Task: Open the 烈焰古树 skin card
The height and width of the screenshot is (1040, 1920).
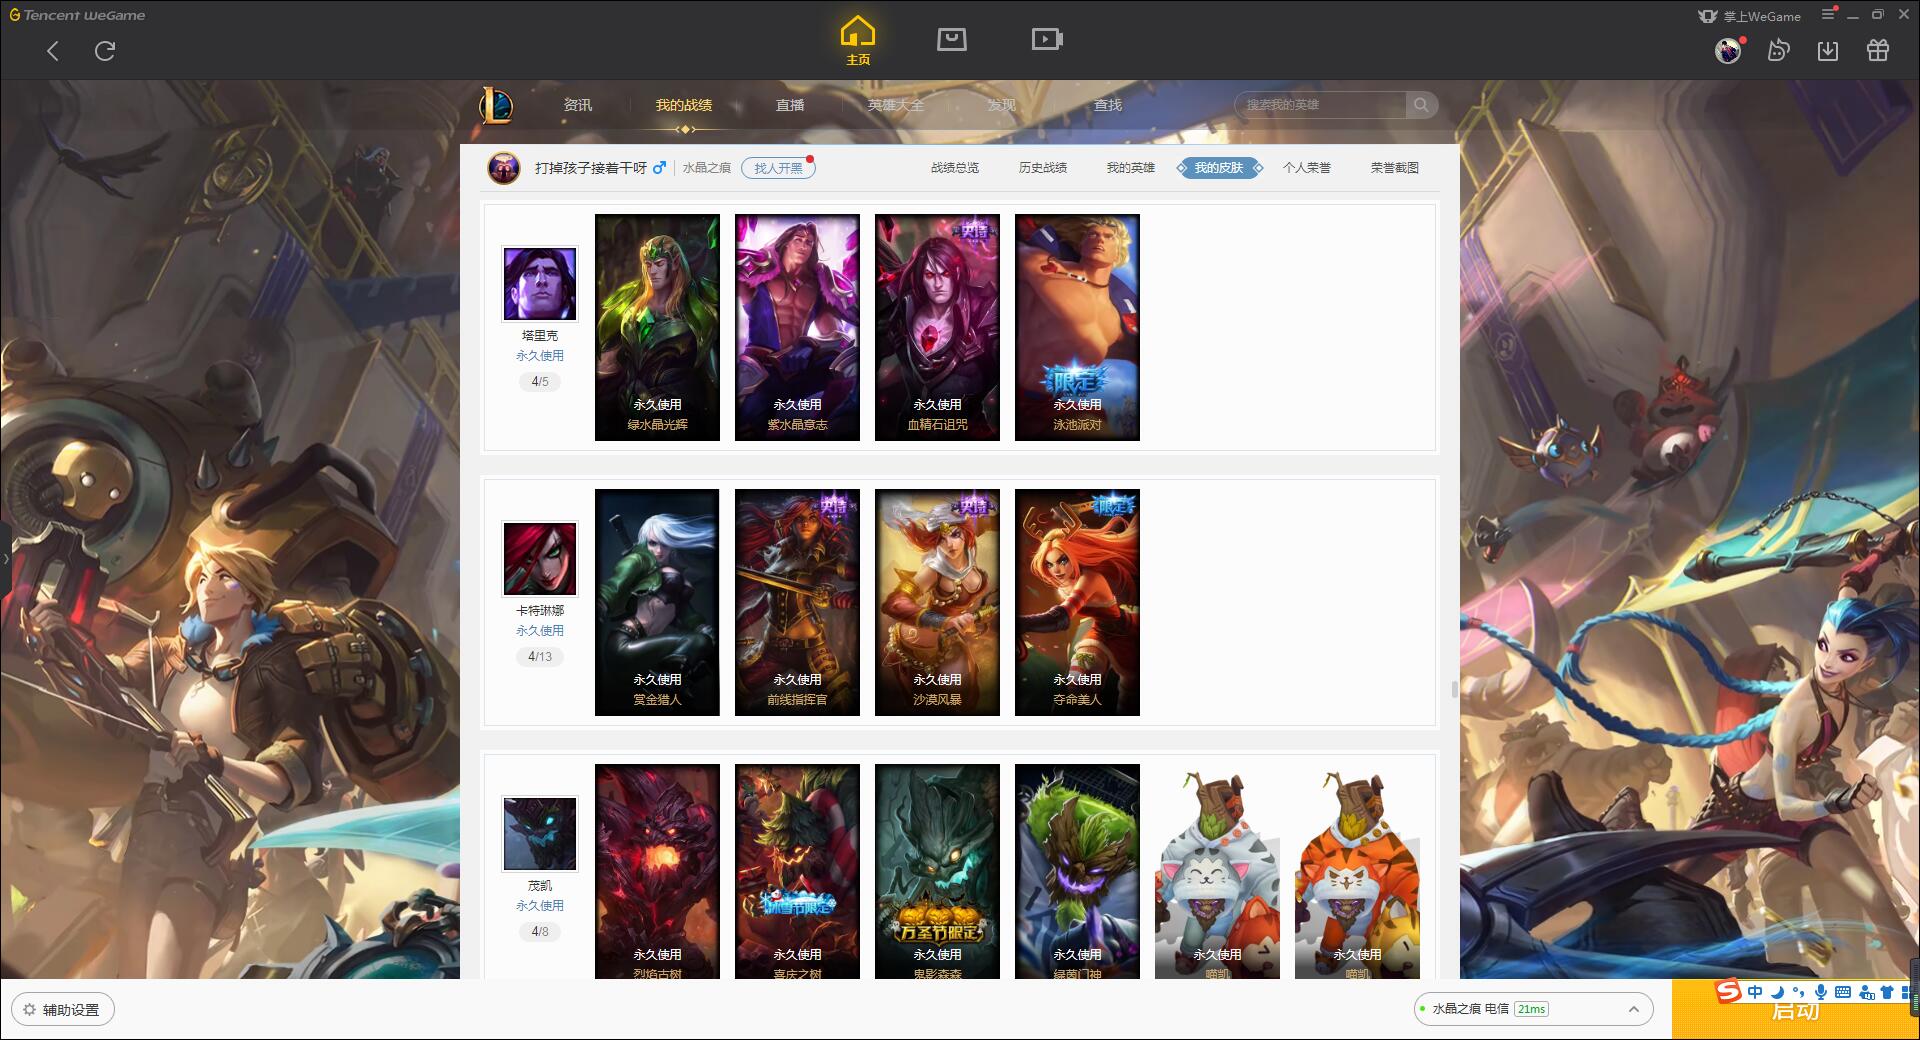Action: (657, 871)
